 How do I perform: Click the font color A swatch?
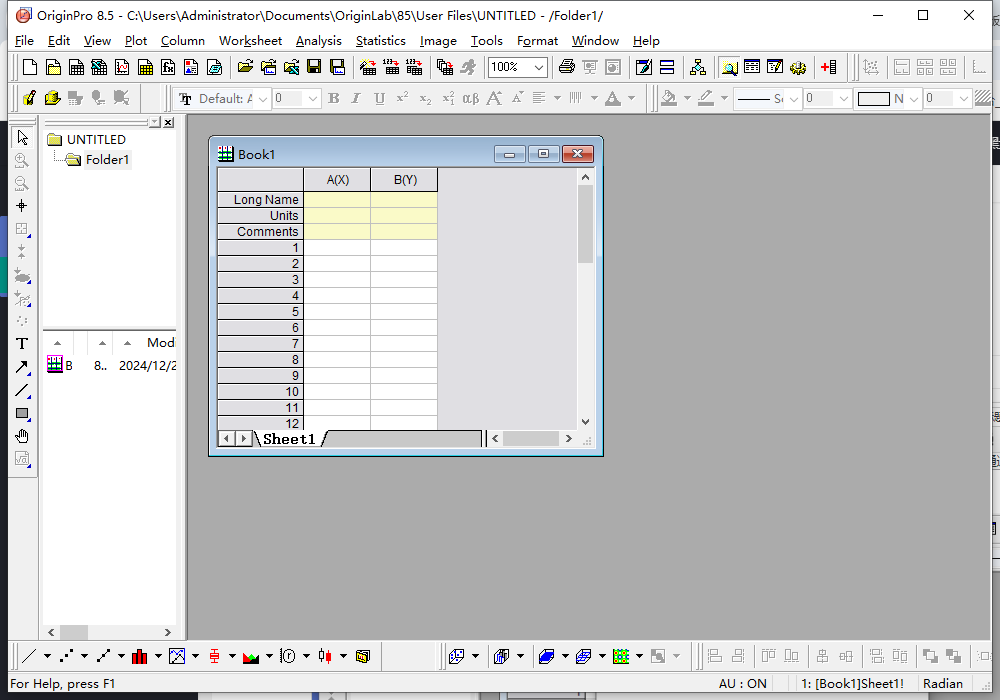[x=613, y=98]
